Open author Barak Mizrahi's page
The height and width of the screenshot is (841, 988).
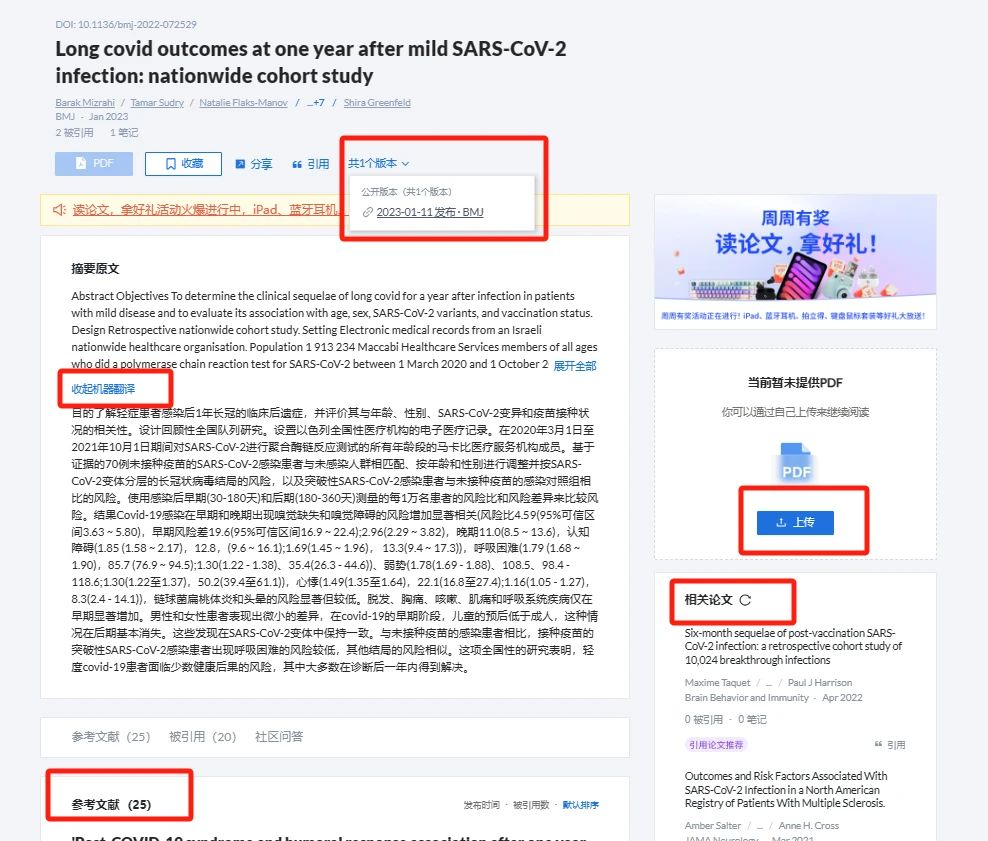85,103
